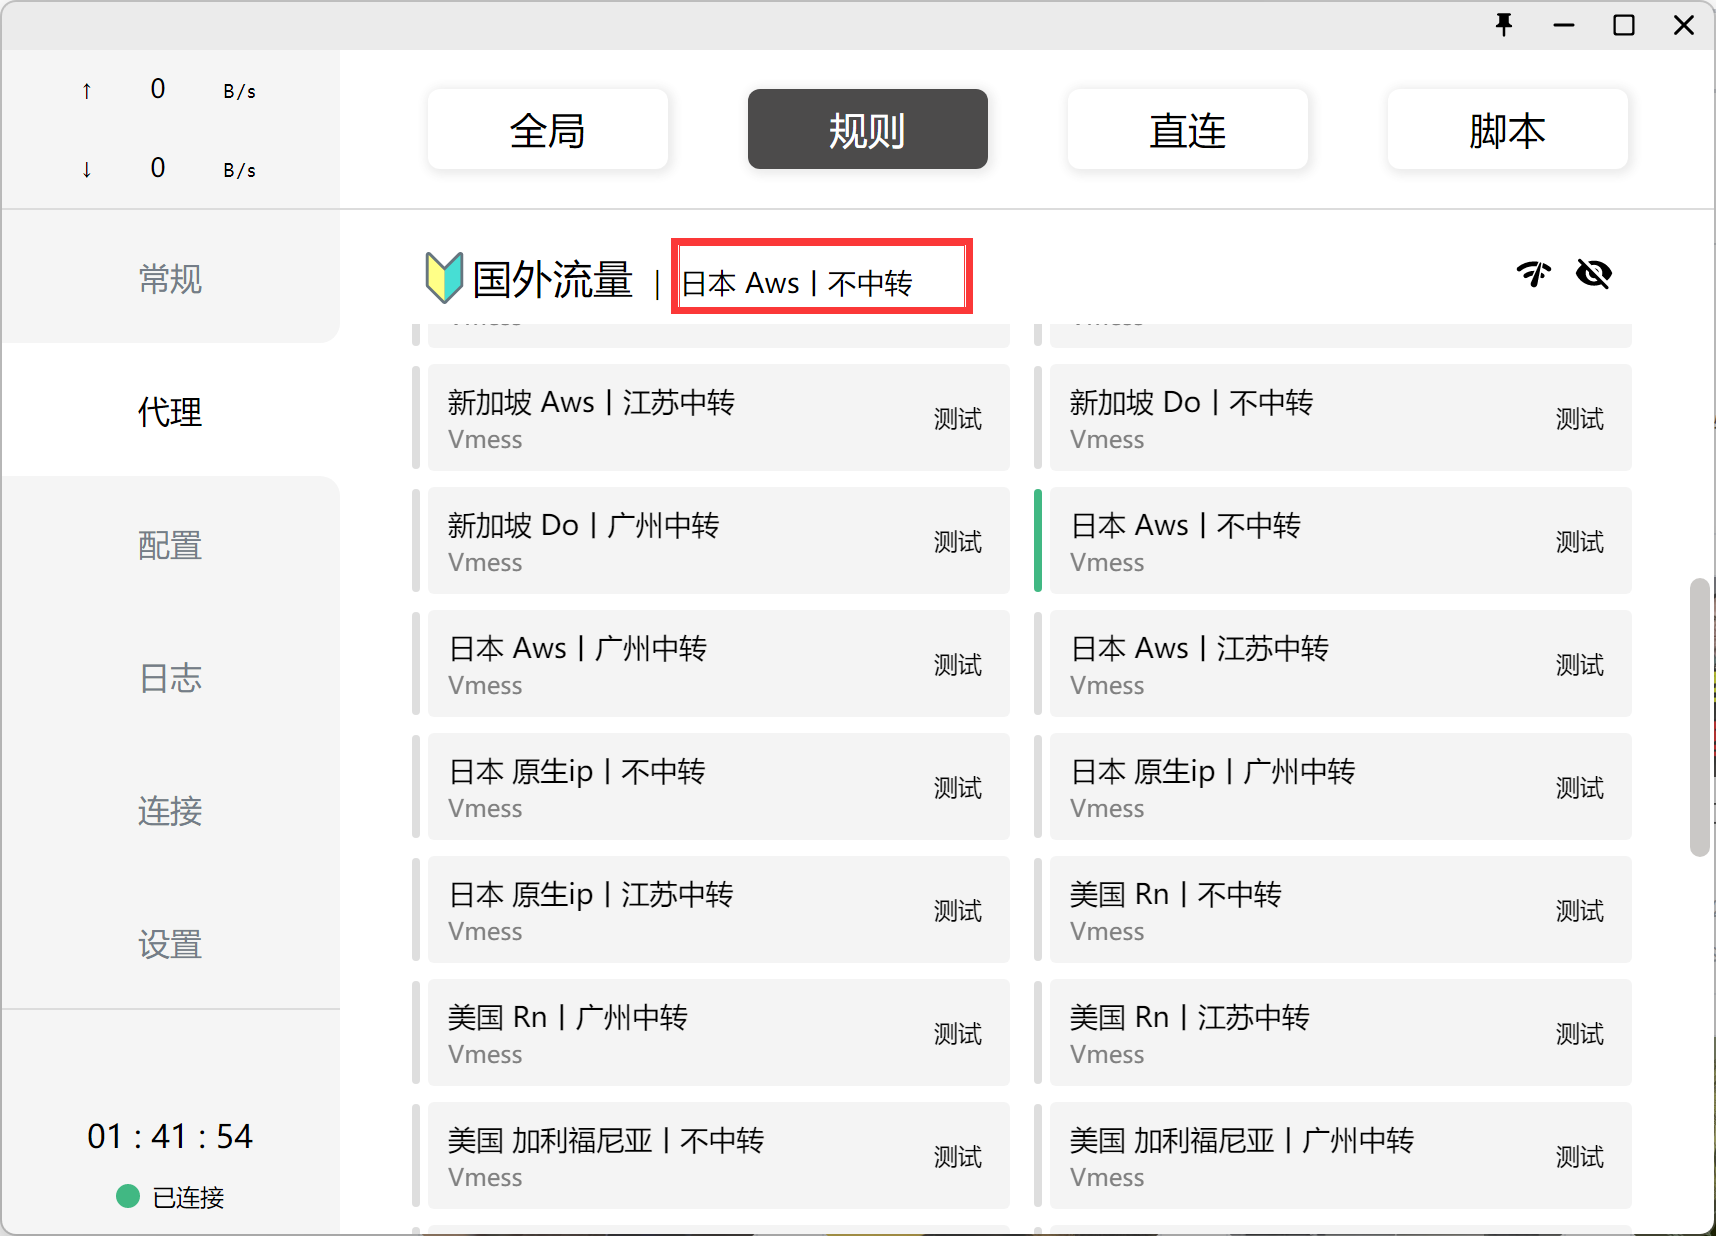Open the 常规 general page

point(170,278)
